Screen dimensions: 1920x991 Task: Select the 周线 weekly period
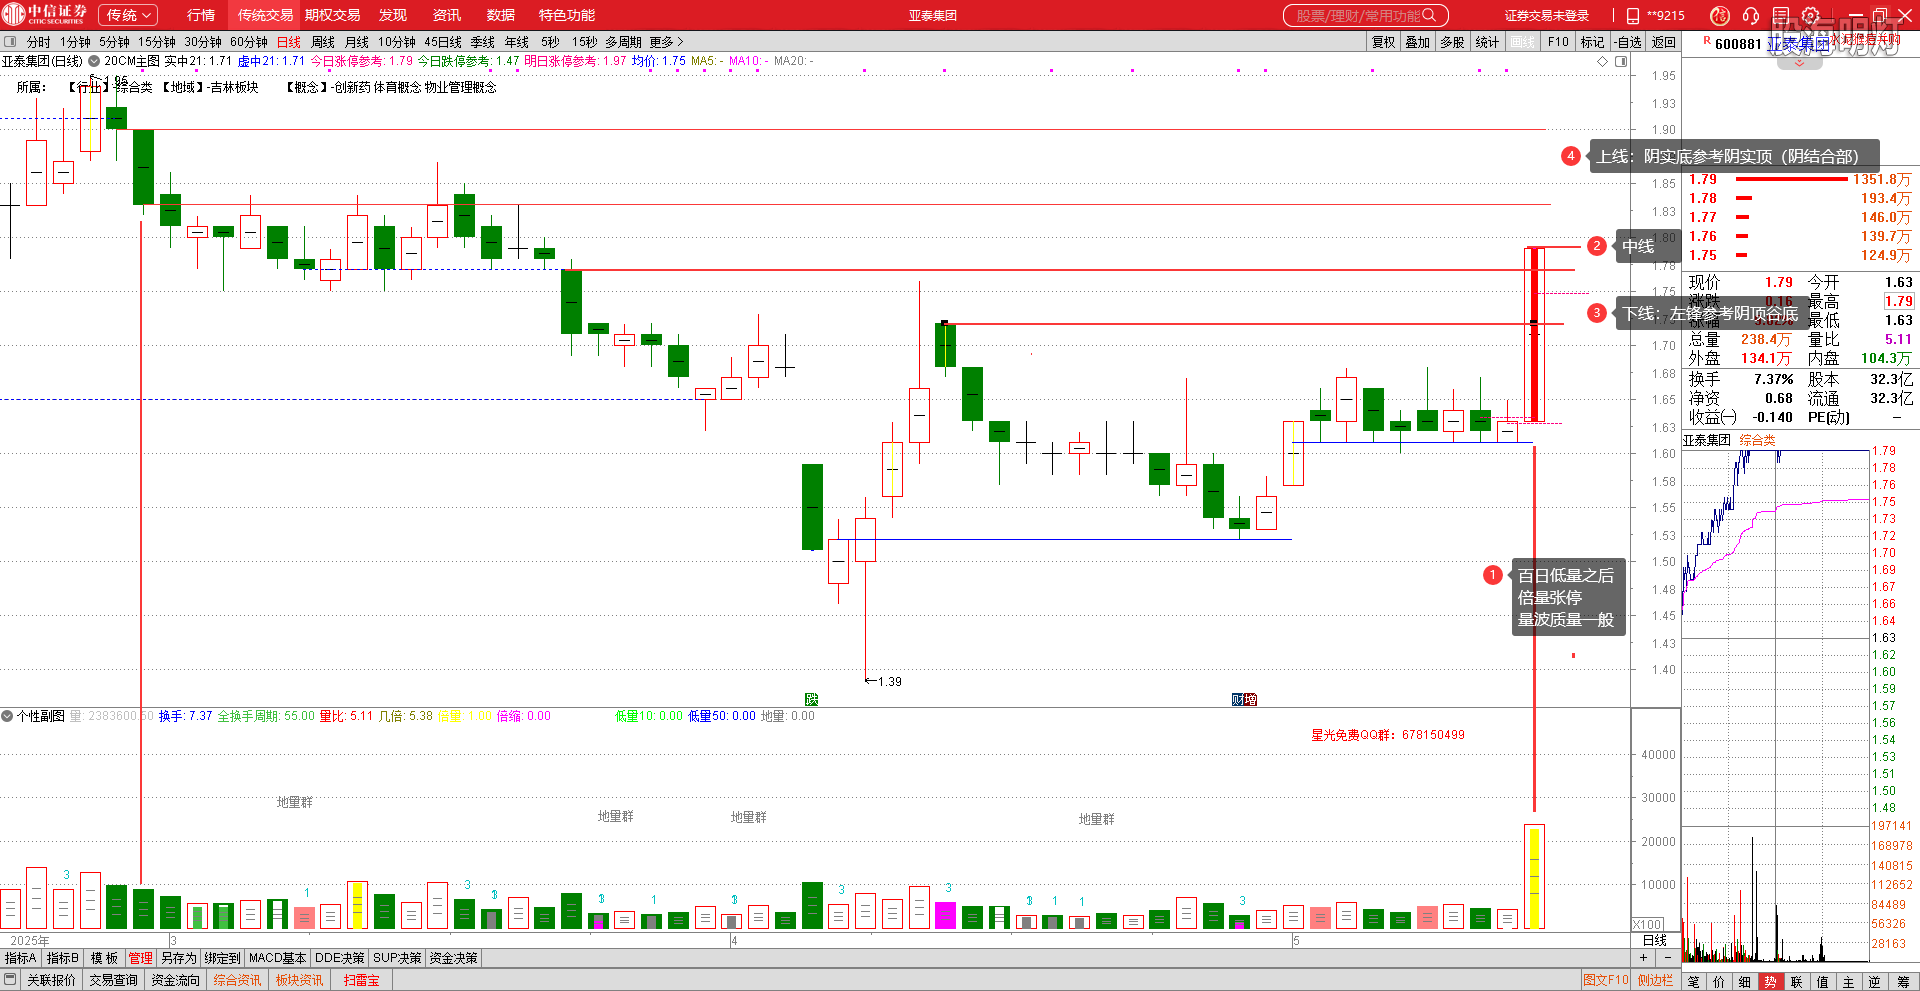[x=323, y=42]
